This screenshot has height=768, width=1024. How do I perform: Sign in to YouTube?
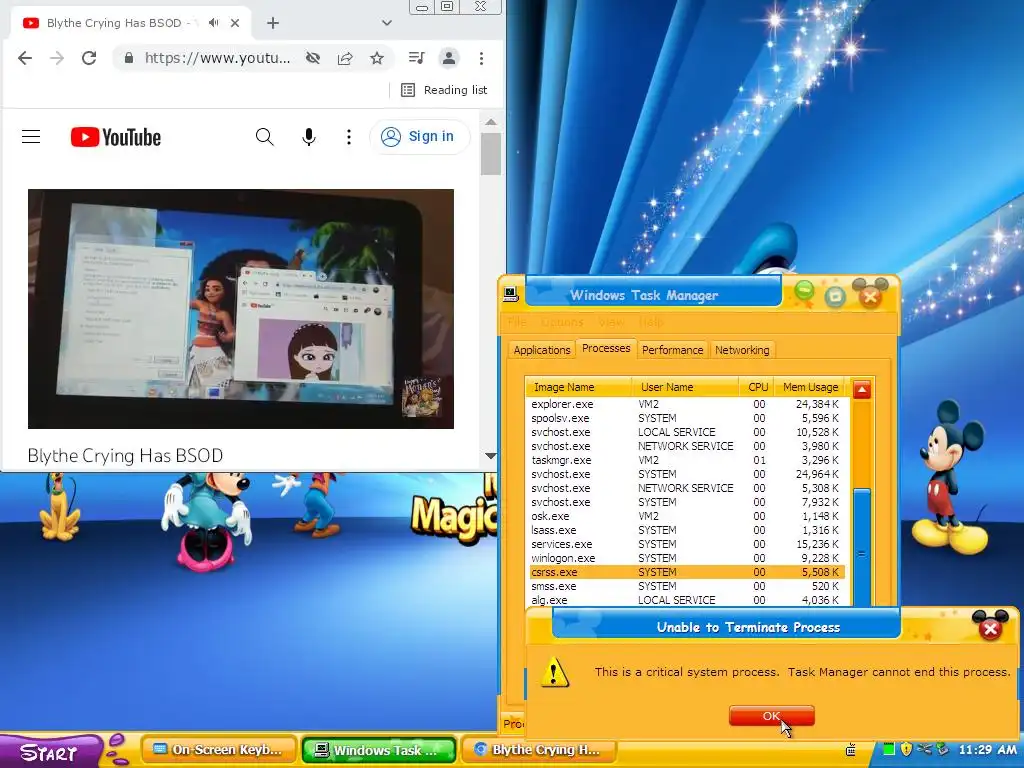point(419,136)
